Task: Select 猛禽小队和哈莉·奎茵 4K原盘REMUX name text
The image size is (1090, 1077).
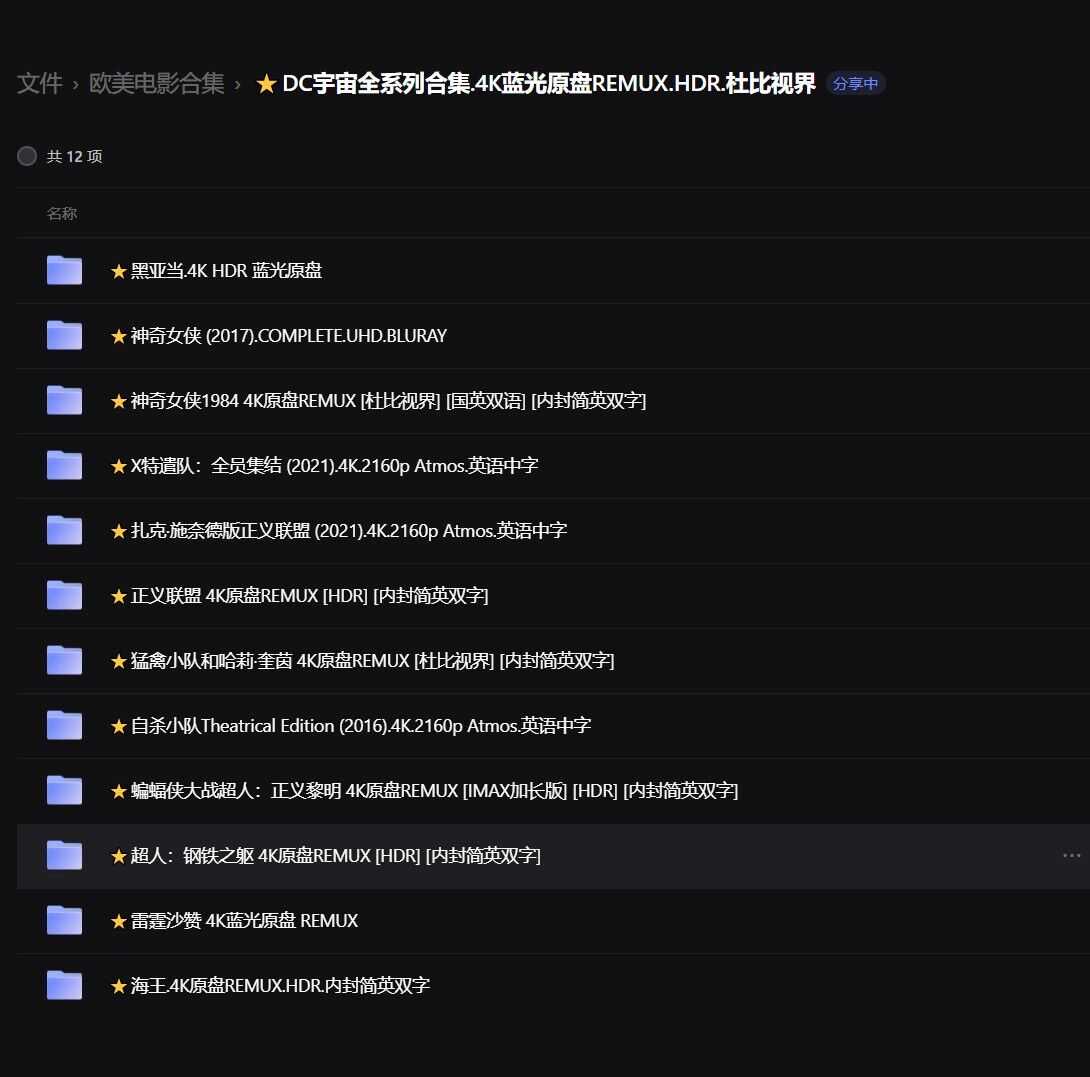Action: click(x=373, y=661)
